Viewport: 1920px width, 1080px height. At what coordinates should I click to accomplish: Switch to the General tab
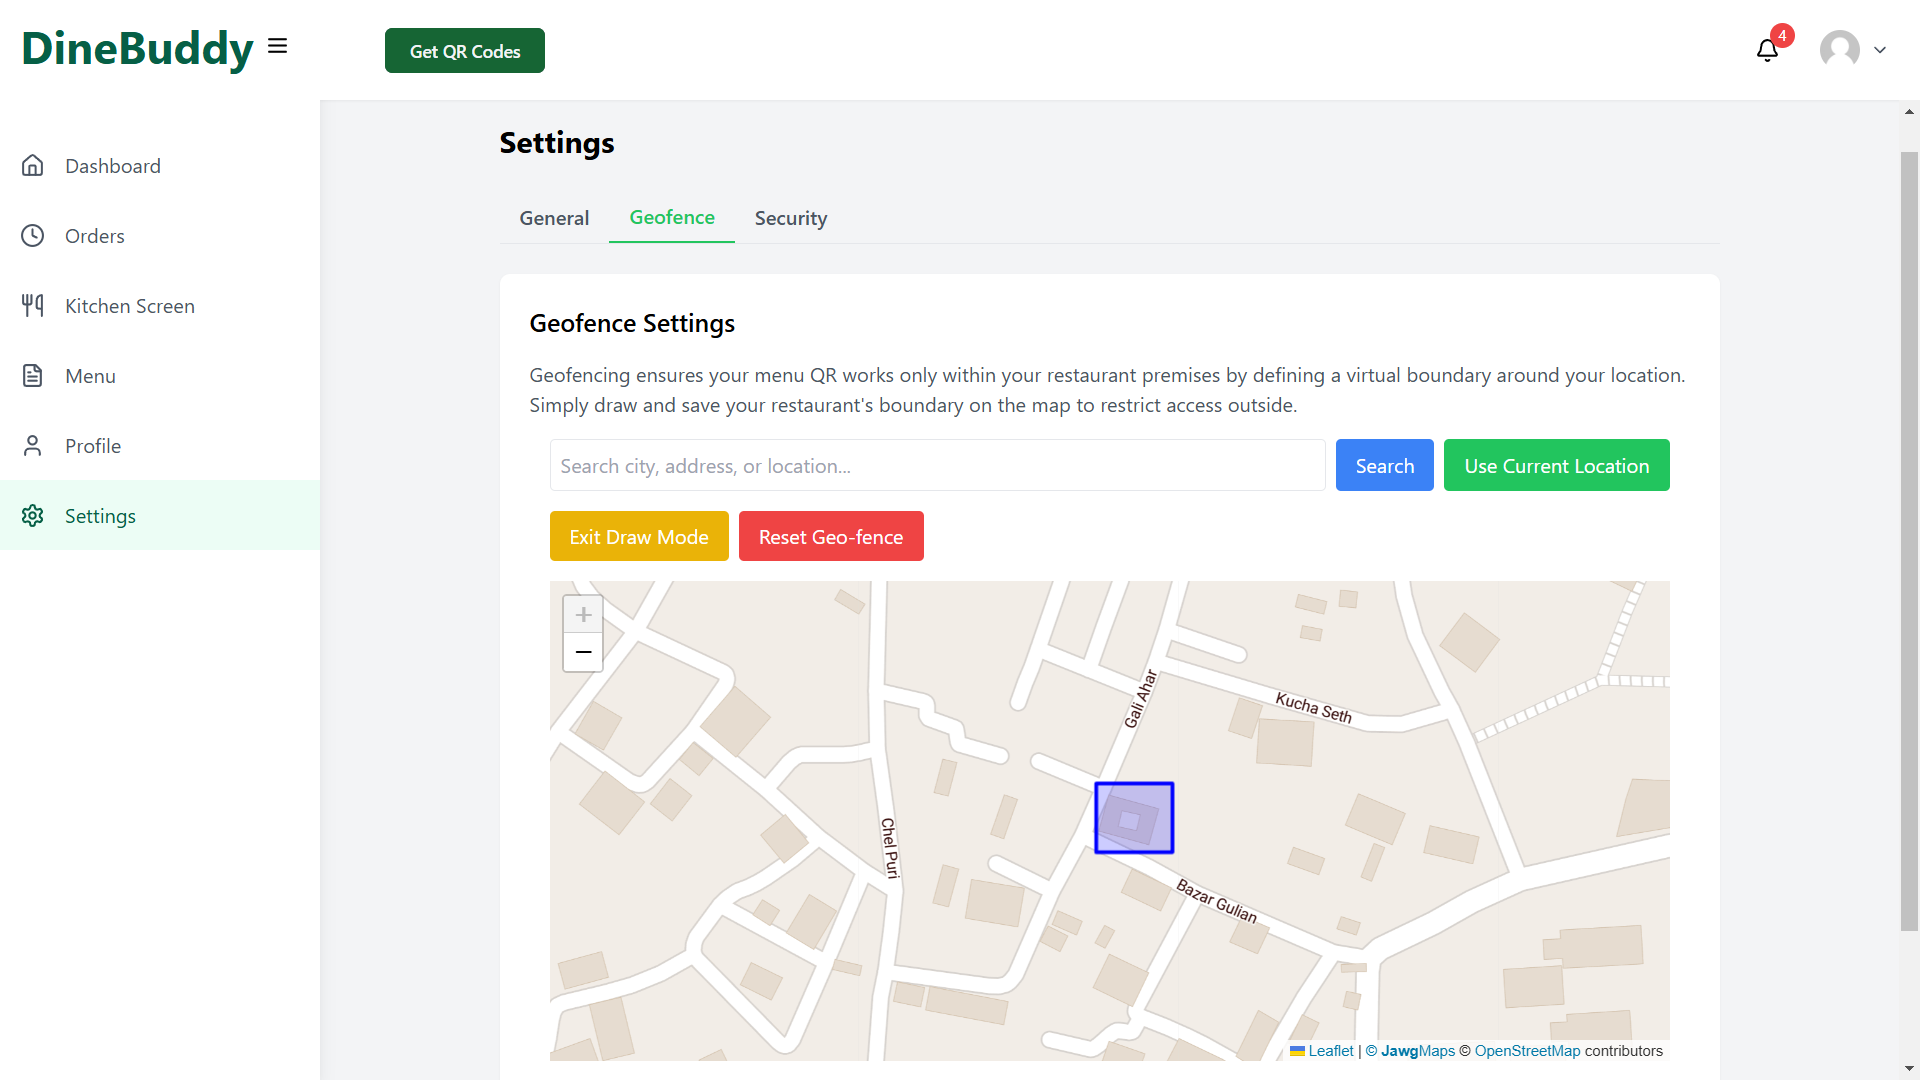[x=554, y=218]
